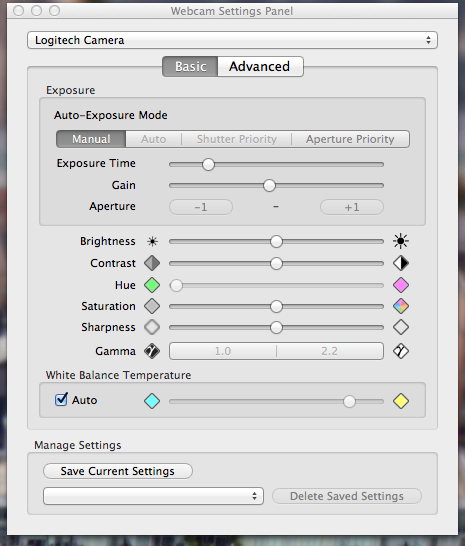The height and width of the screenshot is (546, 465).
Task: Click the window minimize button in title bar
Action: (37, 11)
